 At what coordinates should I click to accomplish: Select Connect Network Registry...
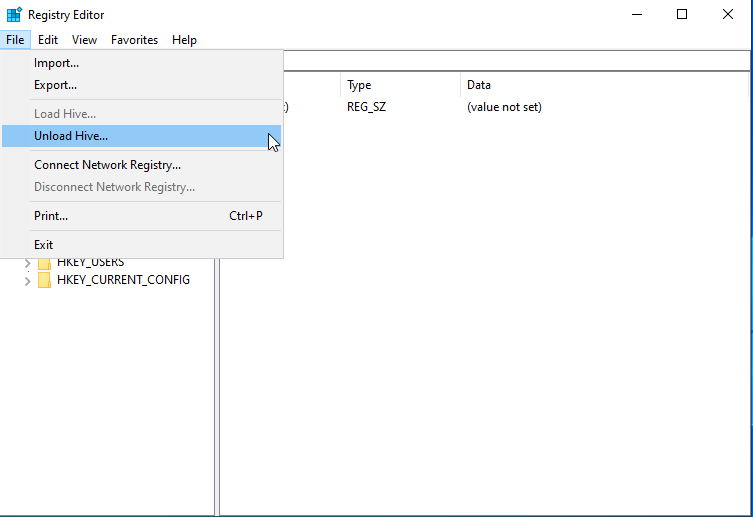click(142, 165)
